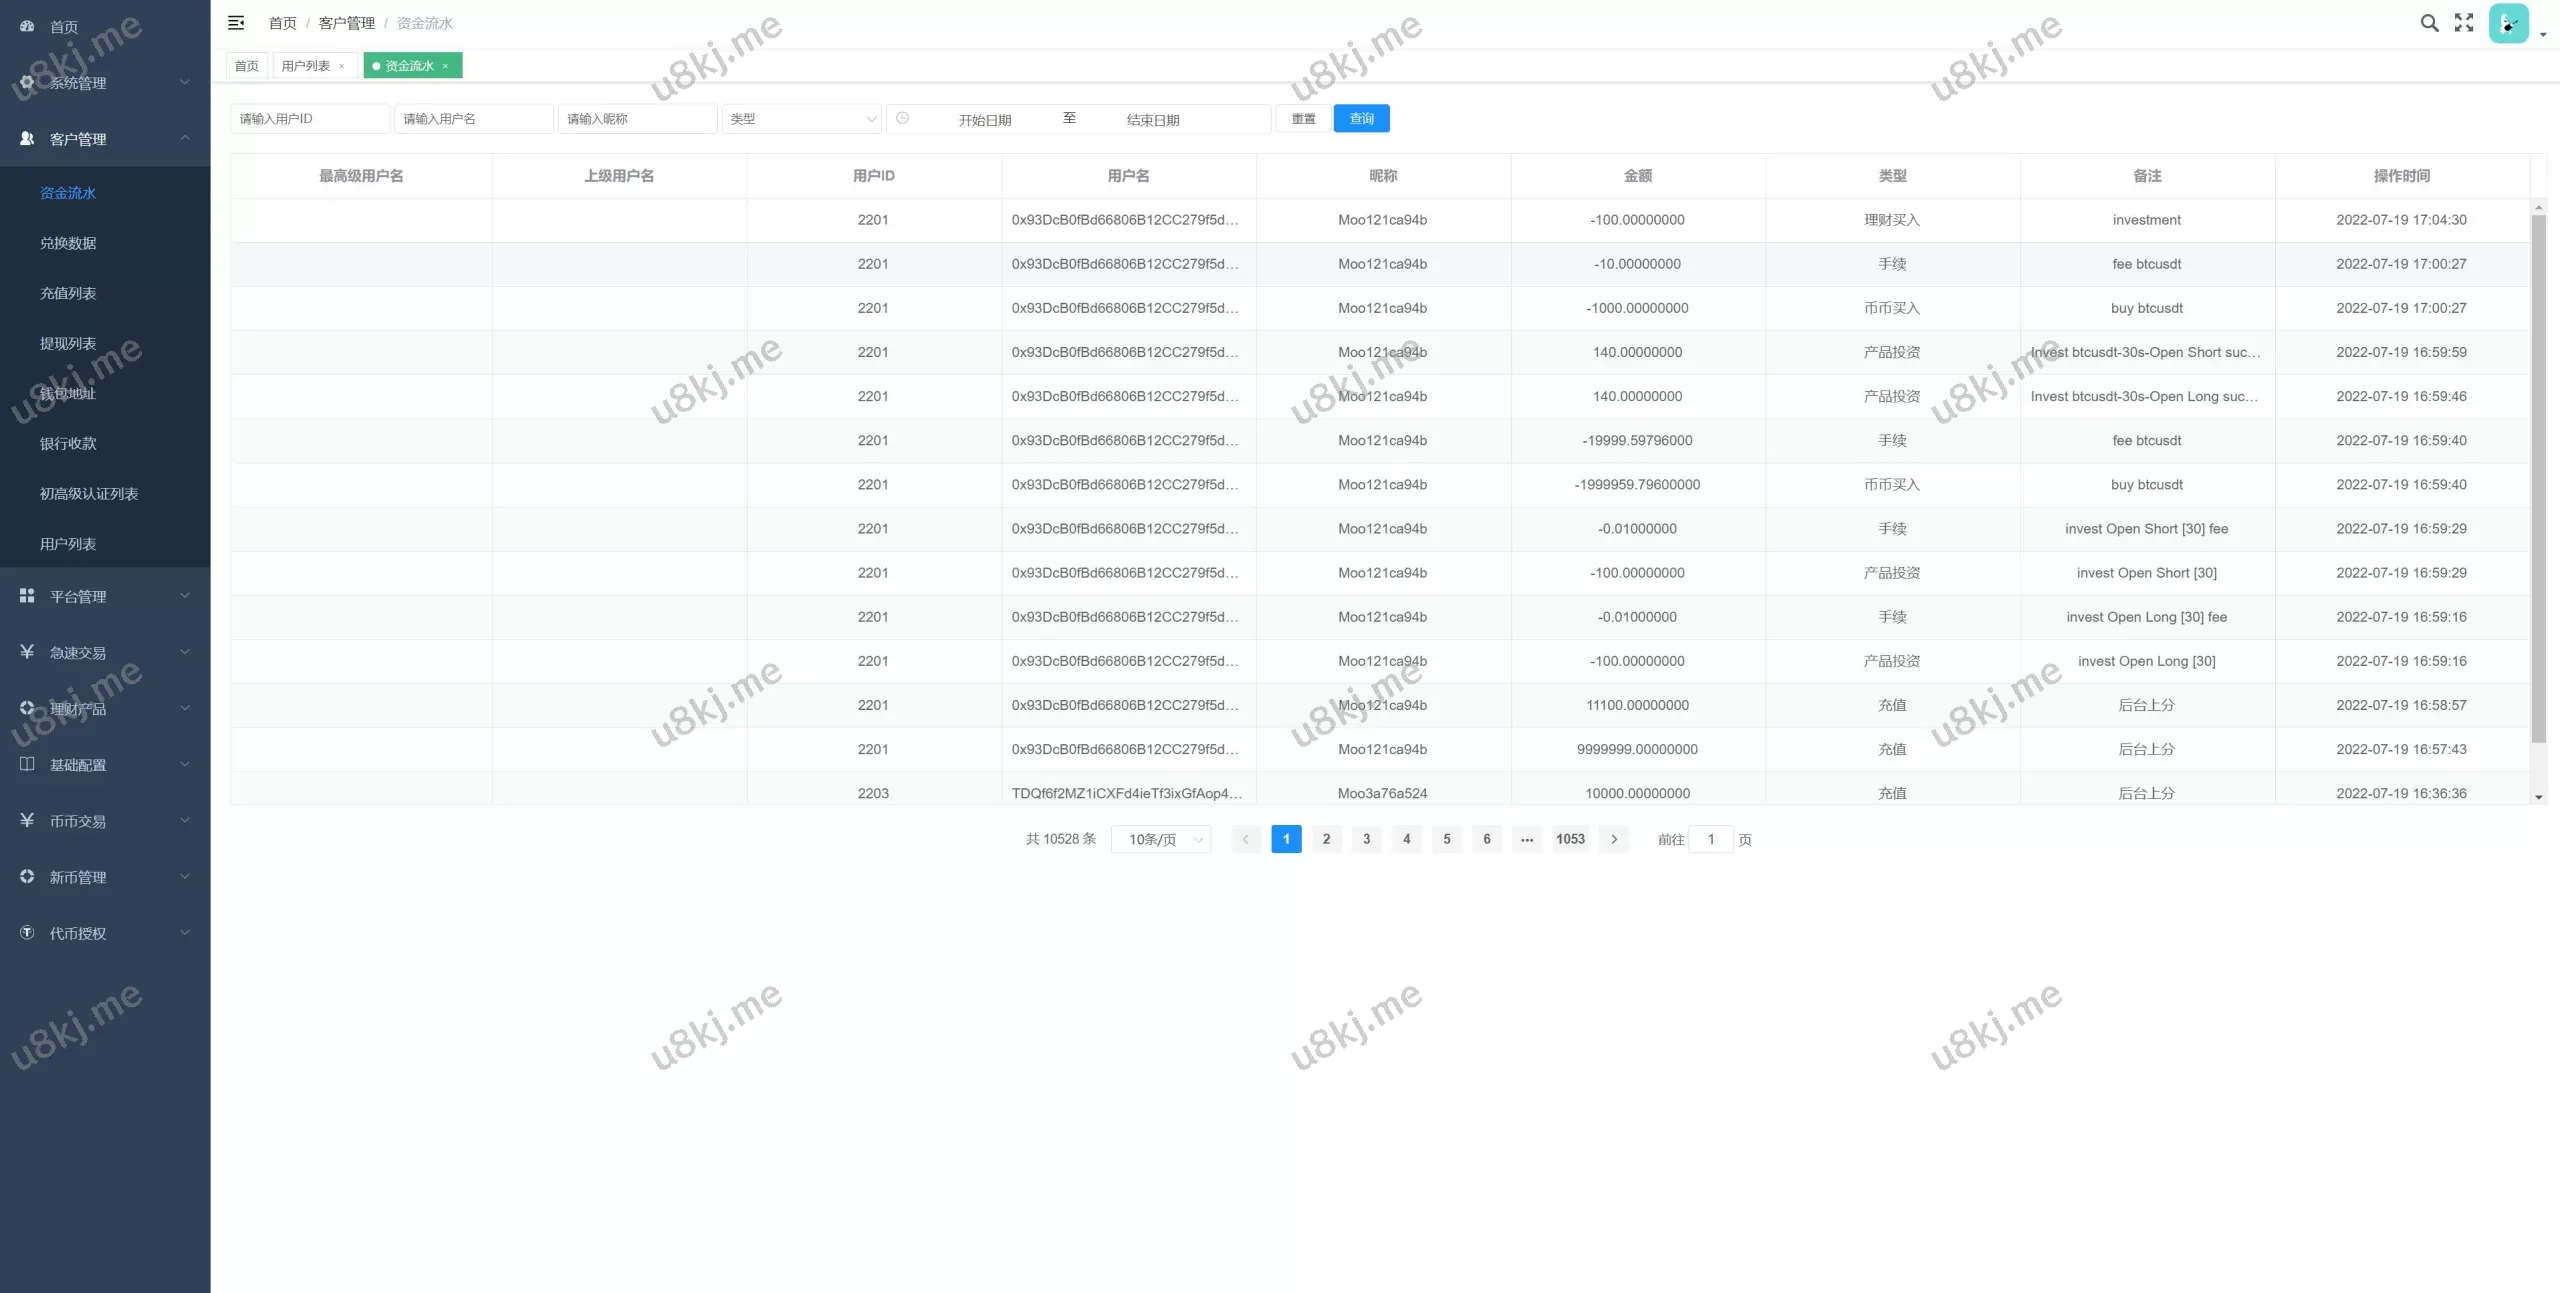2560x1293 pixels.
Task: Click the blue 查询 button
Action: point(1361,118)
